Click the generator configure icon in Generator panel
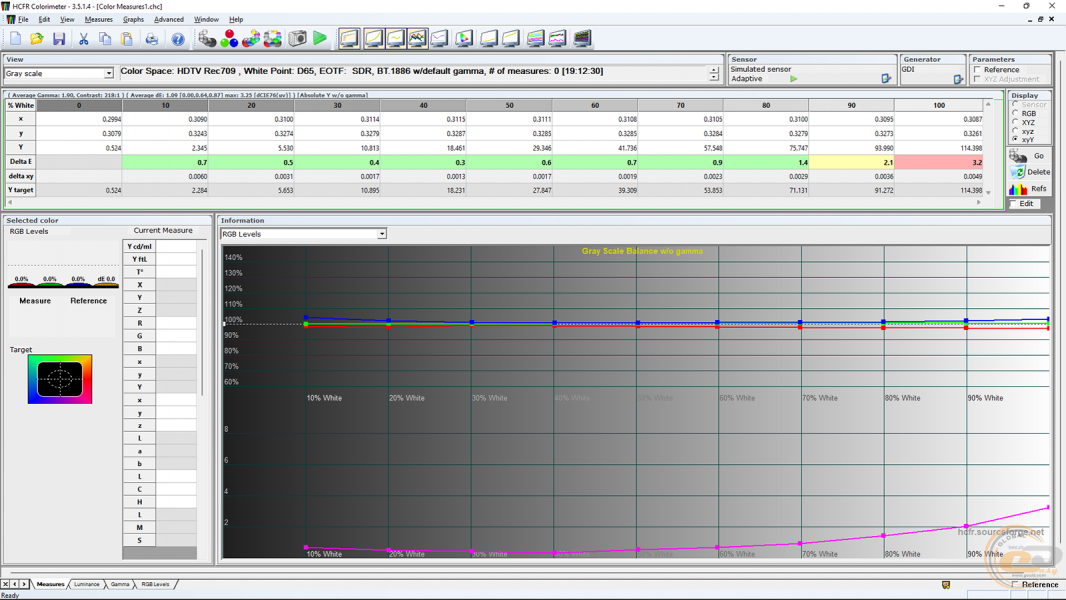 tap(958, 79)
